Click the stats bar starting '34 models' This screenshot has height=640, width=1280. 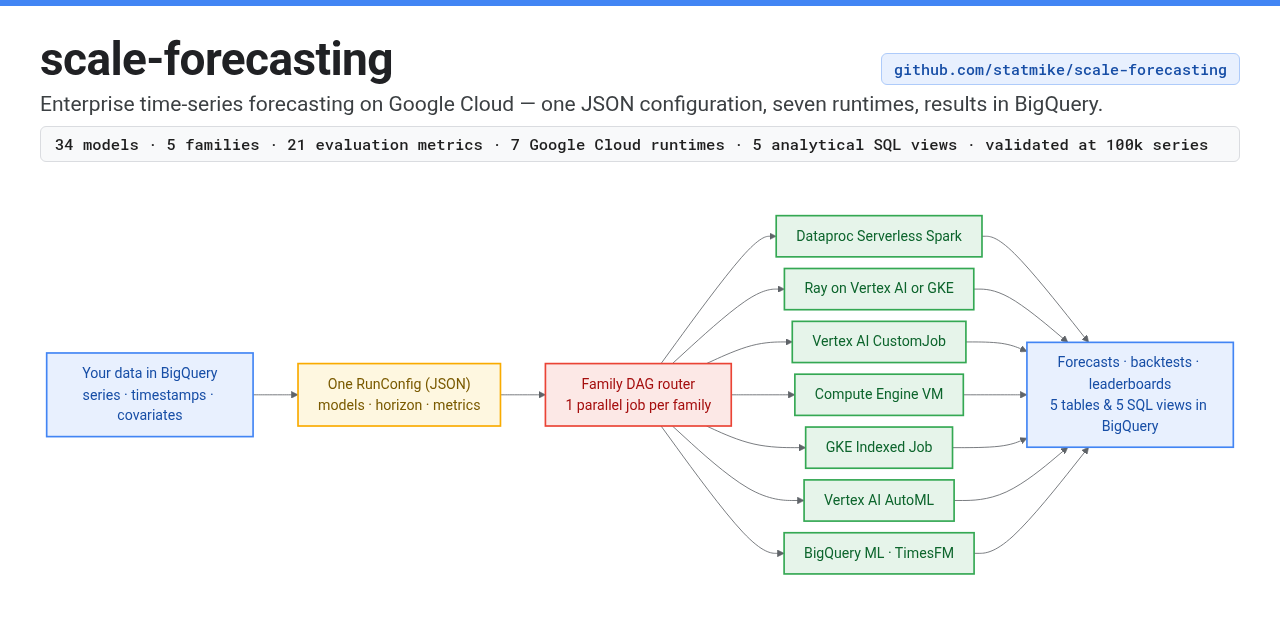coord(640,144)
